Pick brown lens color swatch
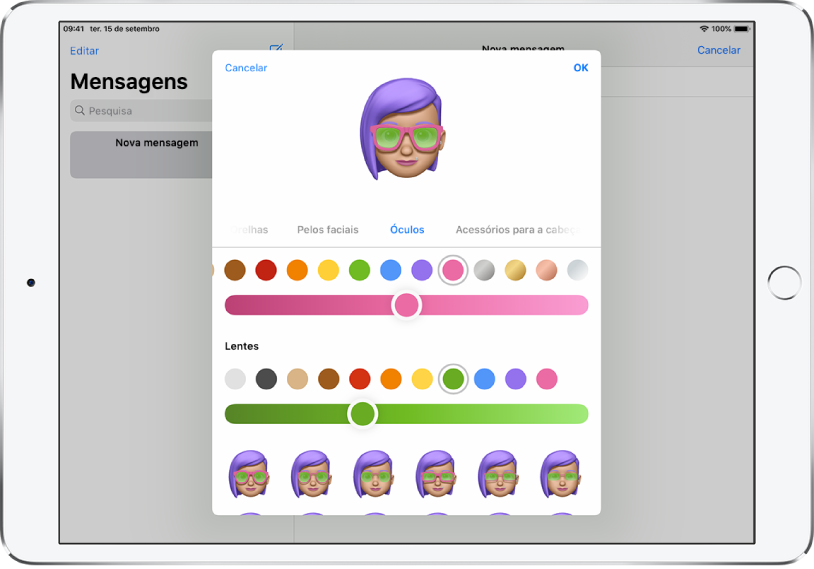Screen dimensions: 814x569 tap(329, 379)
